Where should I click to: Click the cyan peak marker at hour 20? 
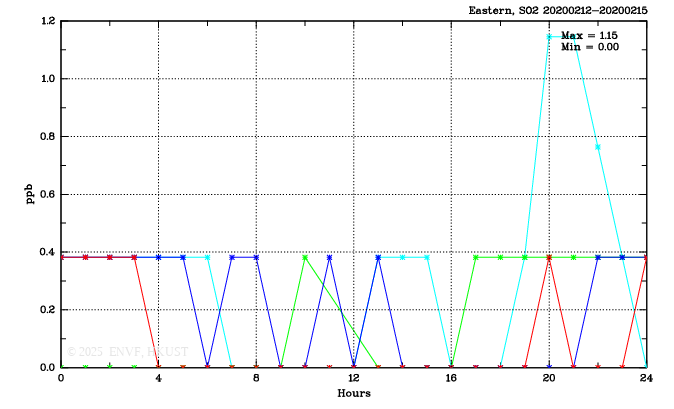549,37
